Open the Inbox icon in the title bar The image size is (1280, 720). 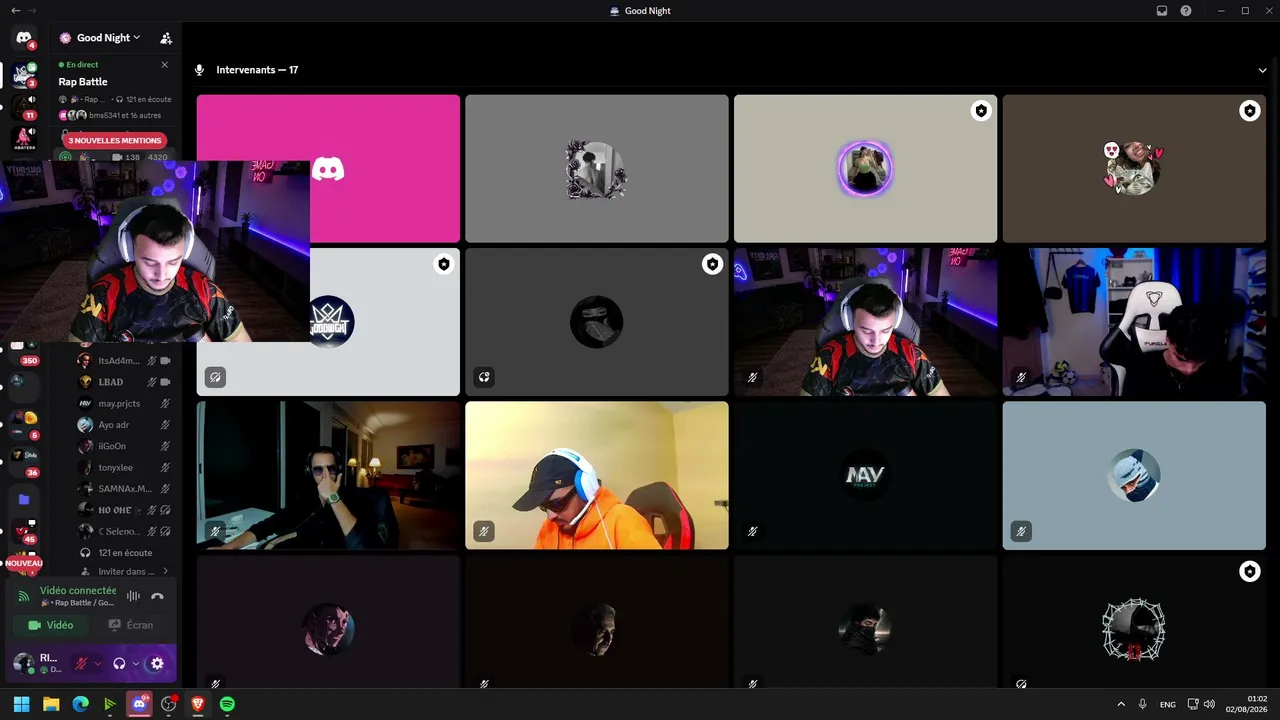tap(1162, 11)
